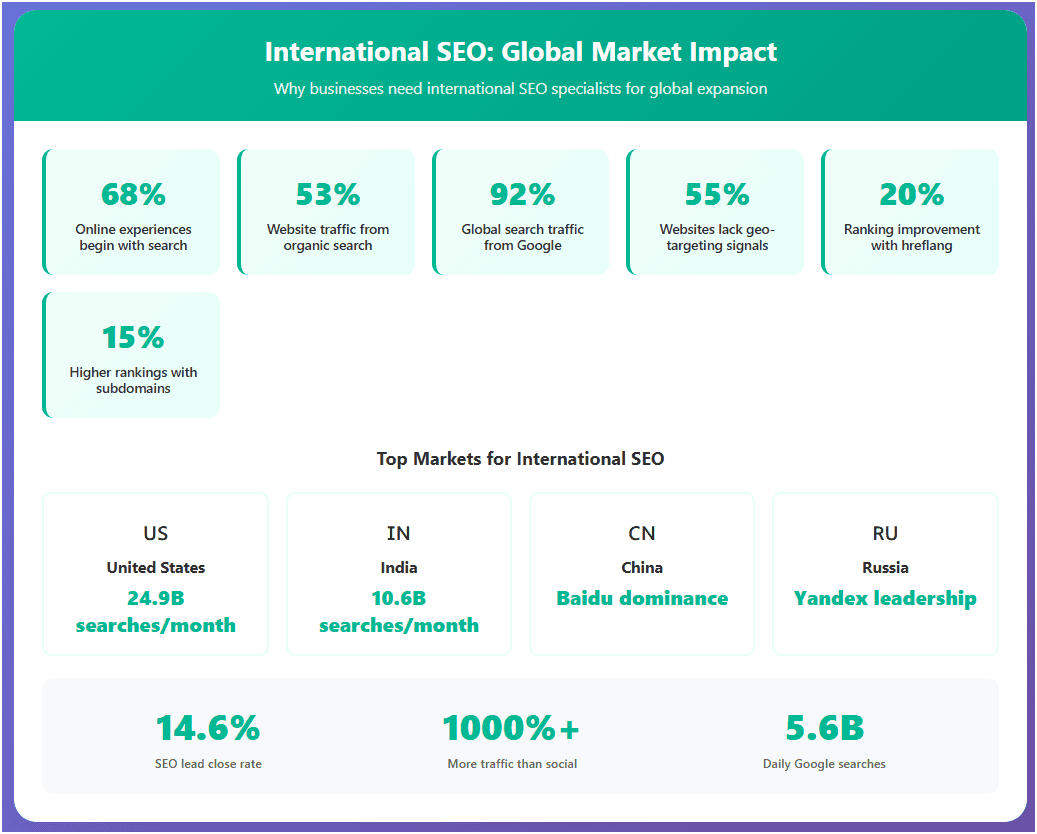Click the "10.6B searches/month" text
The image size is (1037, 834).
click(398, 612)
